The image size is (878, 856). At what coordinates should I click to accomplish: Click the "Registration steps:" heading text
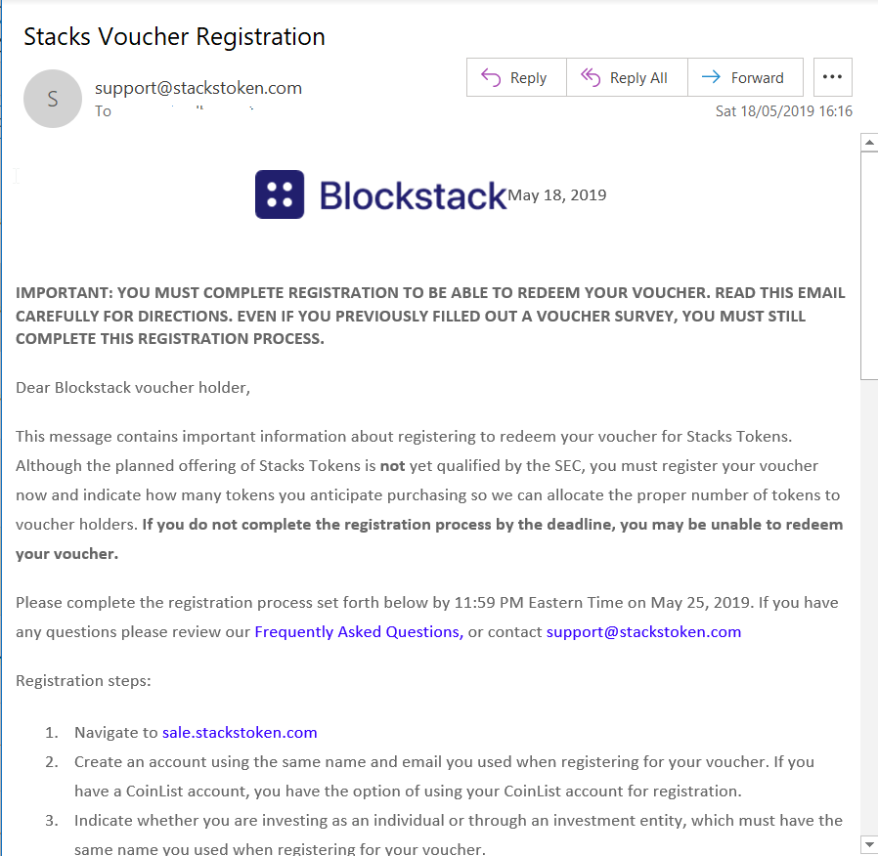(83, 681)
